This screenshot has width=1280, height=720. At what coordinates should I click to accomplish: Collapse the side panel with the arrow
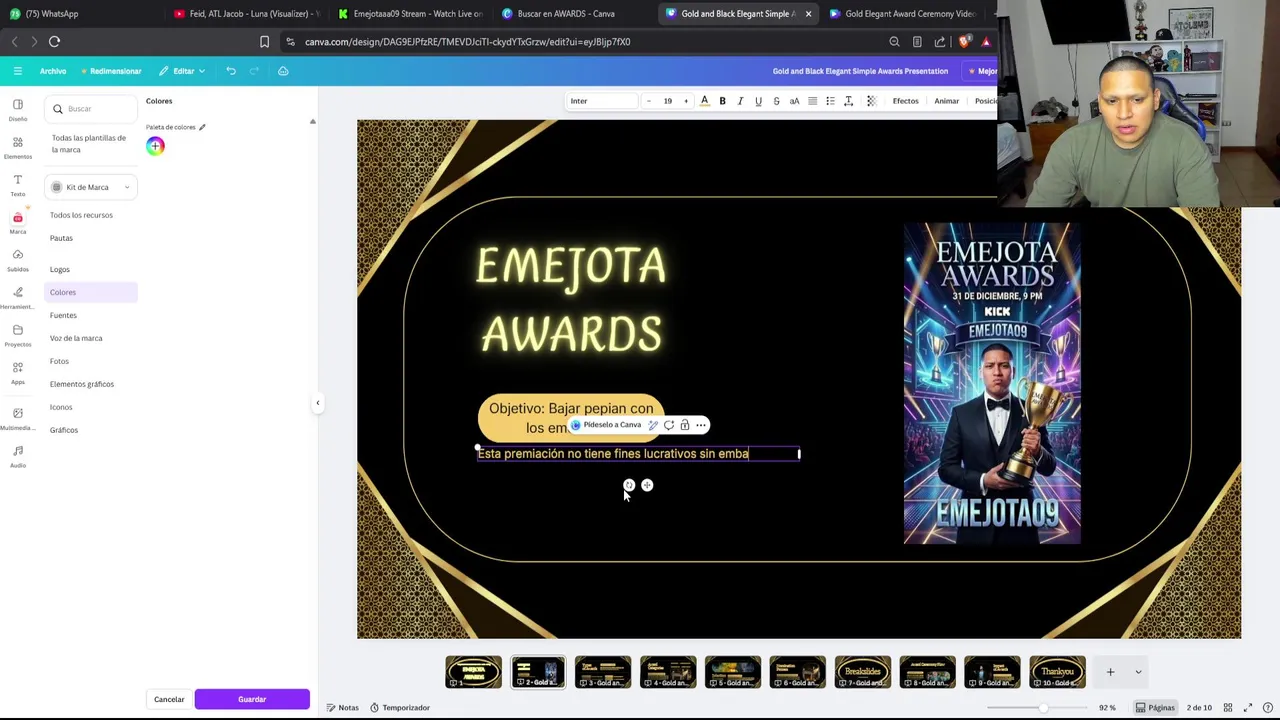tap(317, 403)
